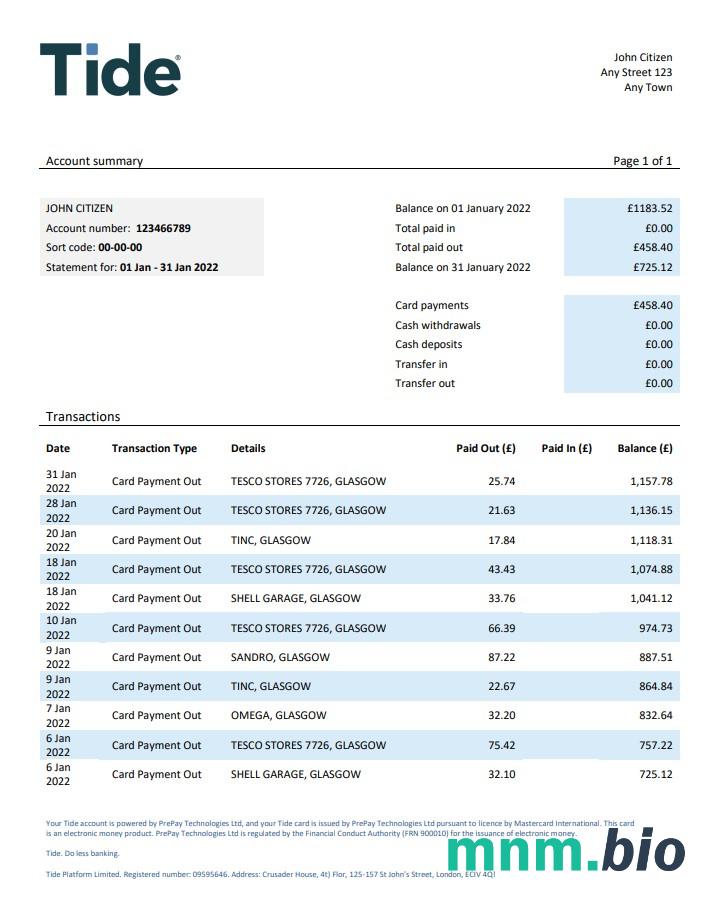
Task: Select the statement period 01 Jan - 31 Jan 2022
Action: (x=169, y=267)
